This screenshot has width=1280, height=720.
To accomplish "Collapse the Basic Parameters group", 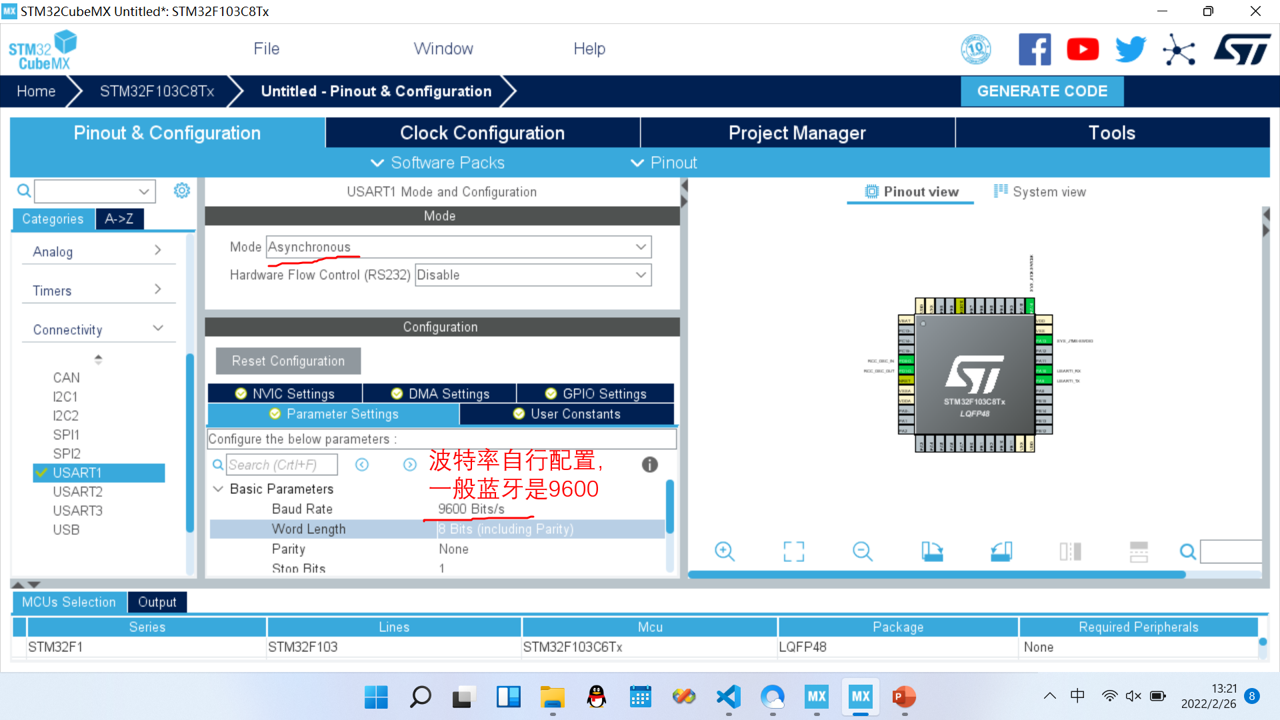I will point(218,489).
